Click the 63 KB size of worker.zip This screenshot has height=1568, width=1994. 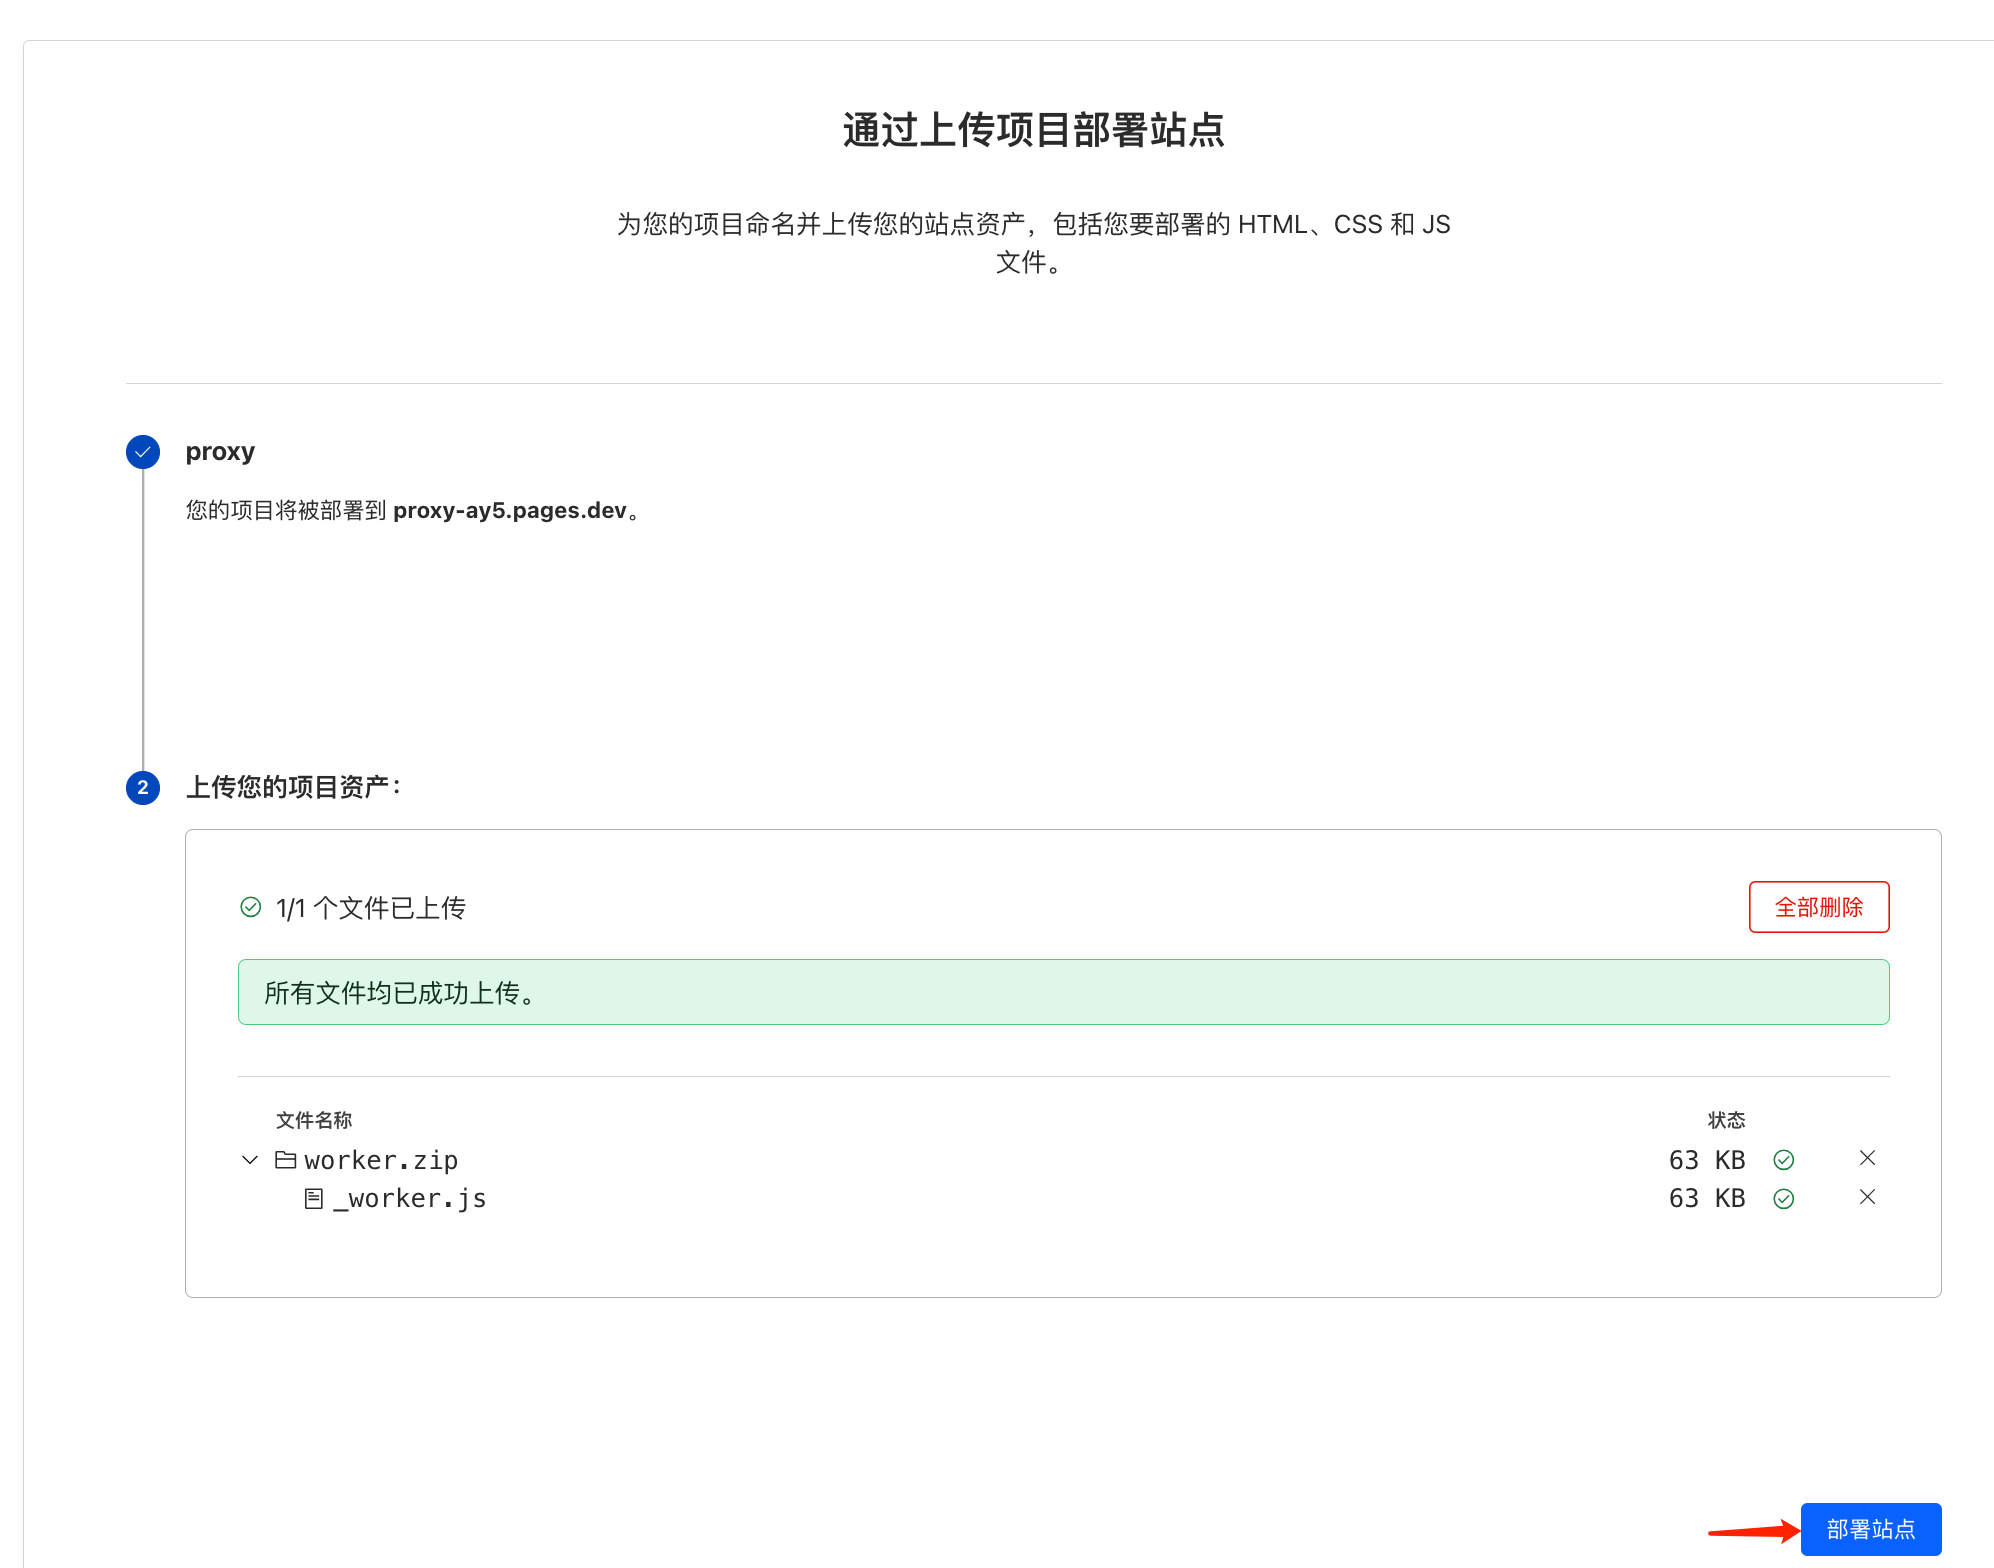coord(1707,1160)
